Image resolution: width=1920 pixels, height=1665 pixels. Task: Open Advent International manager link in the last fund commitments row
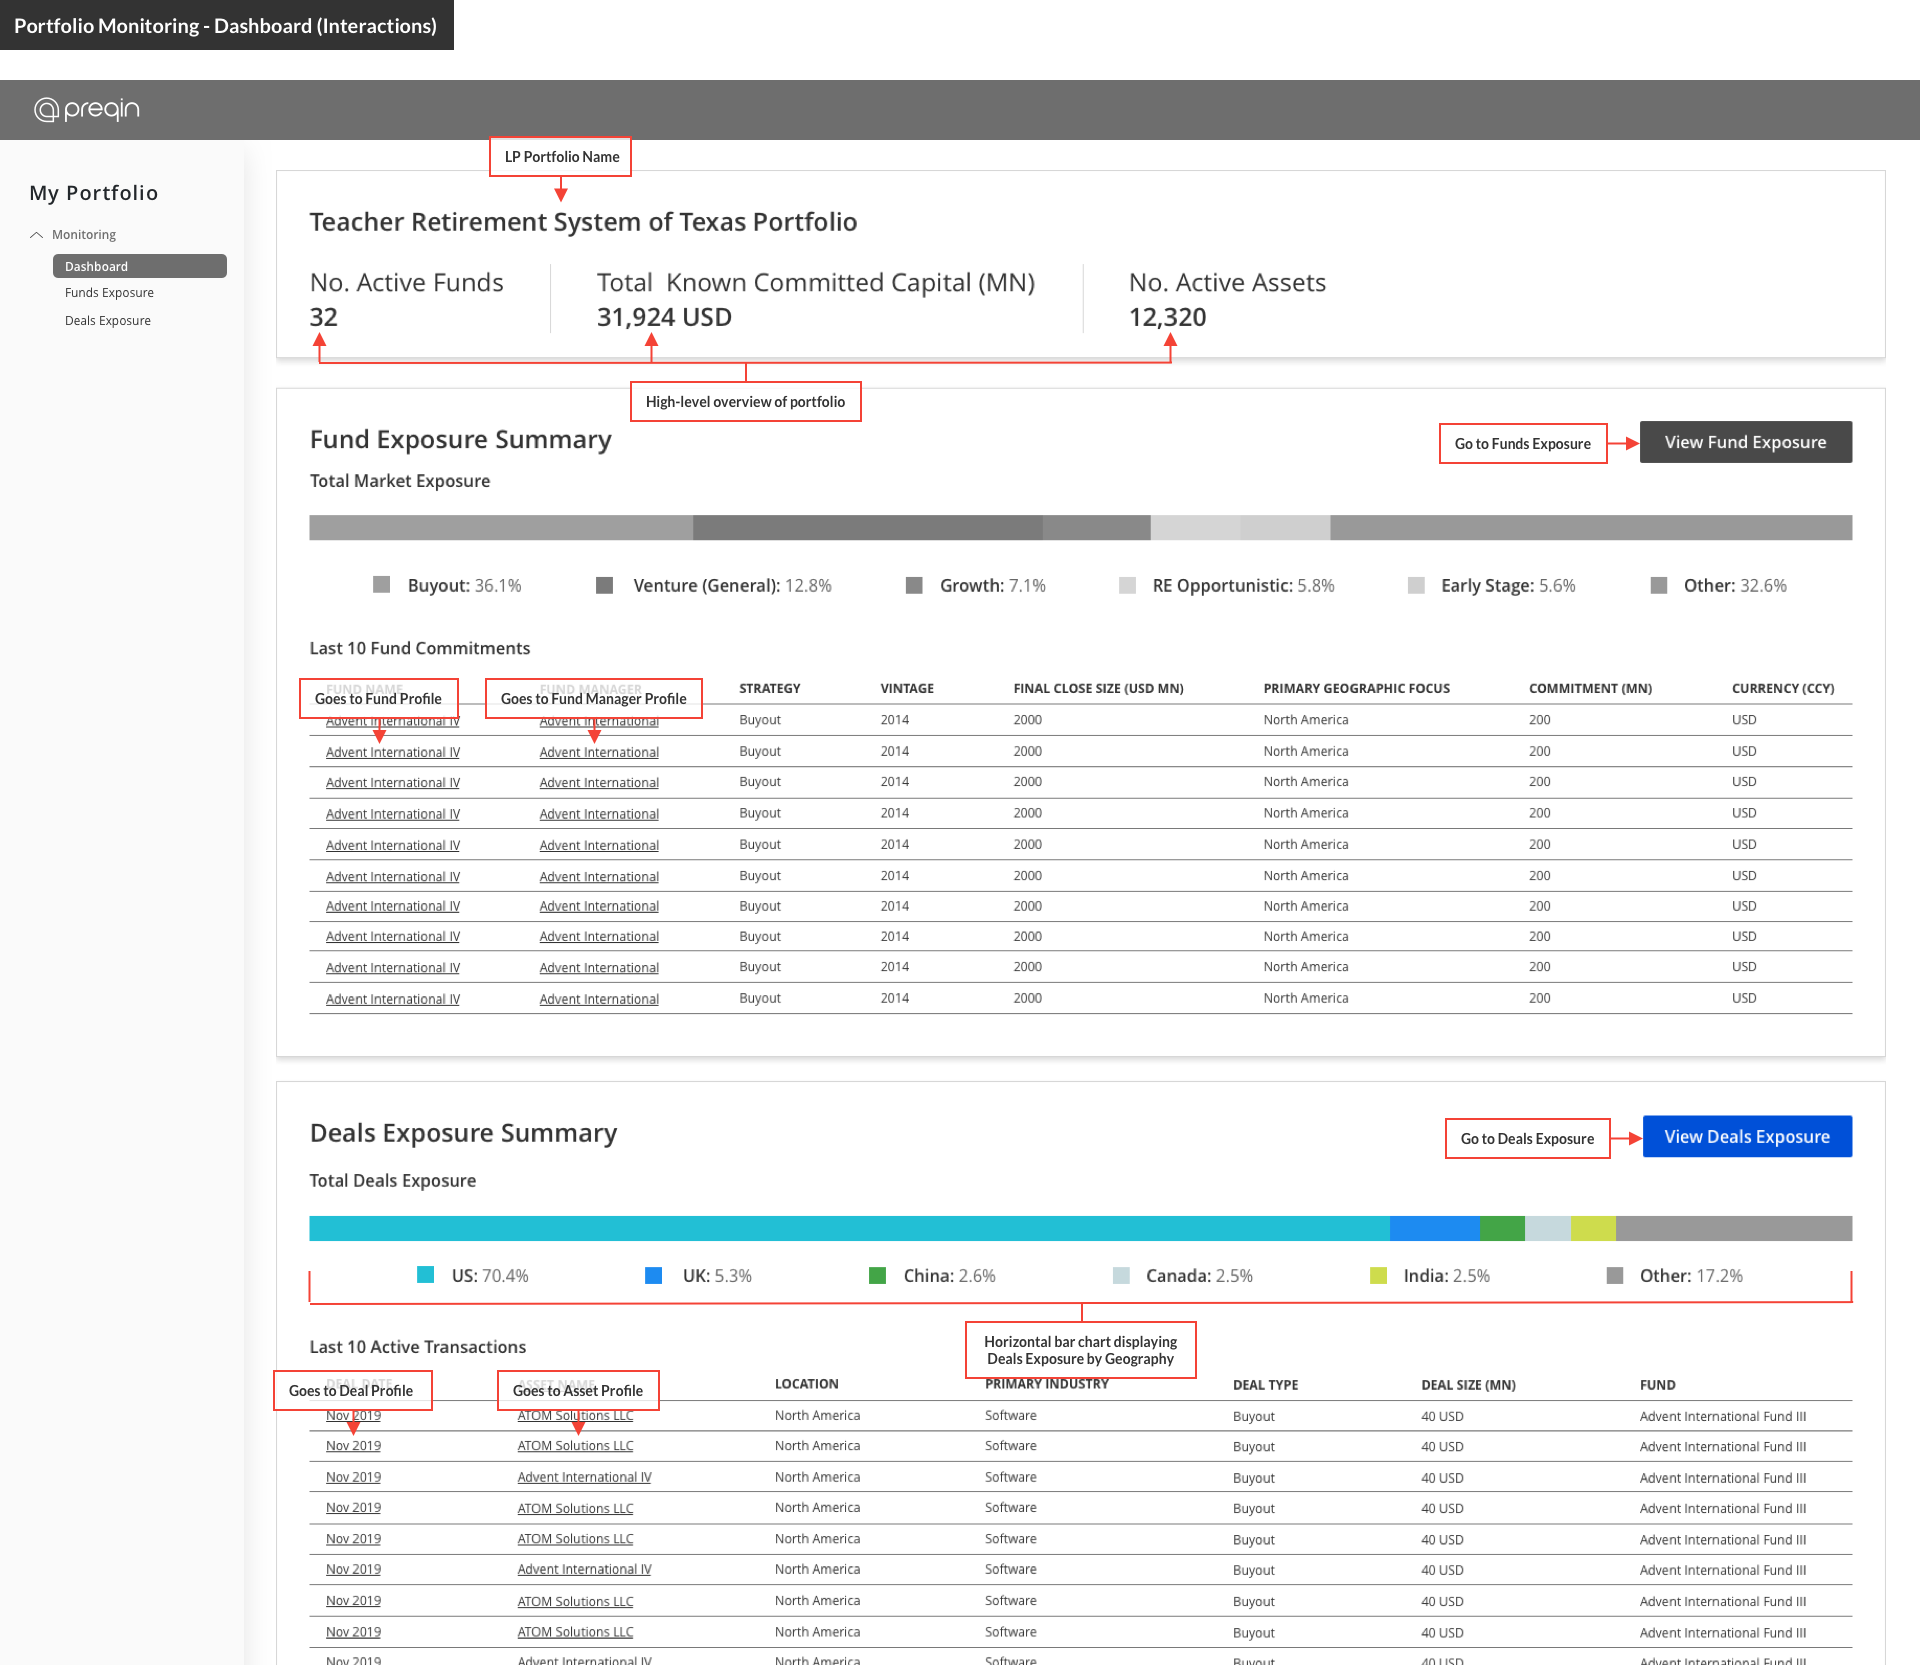click(599, 999)
